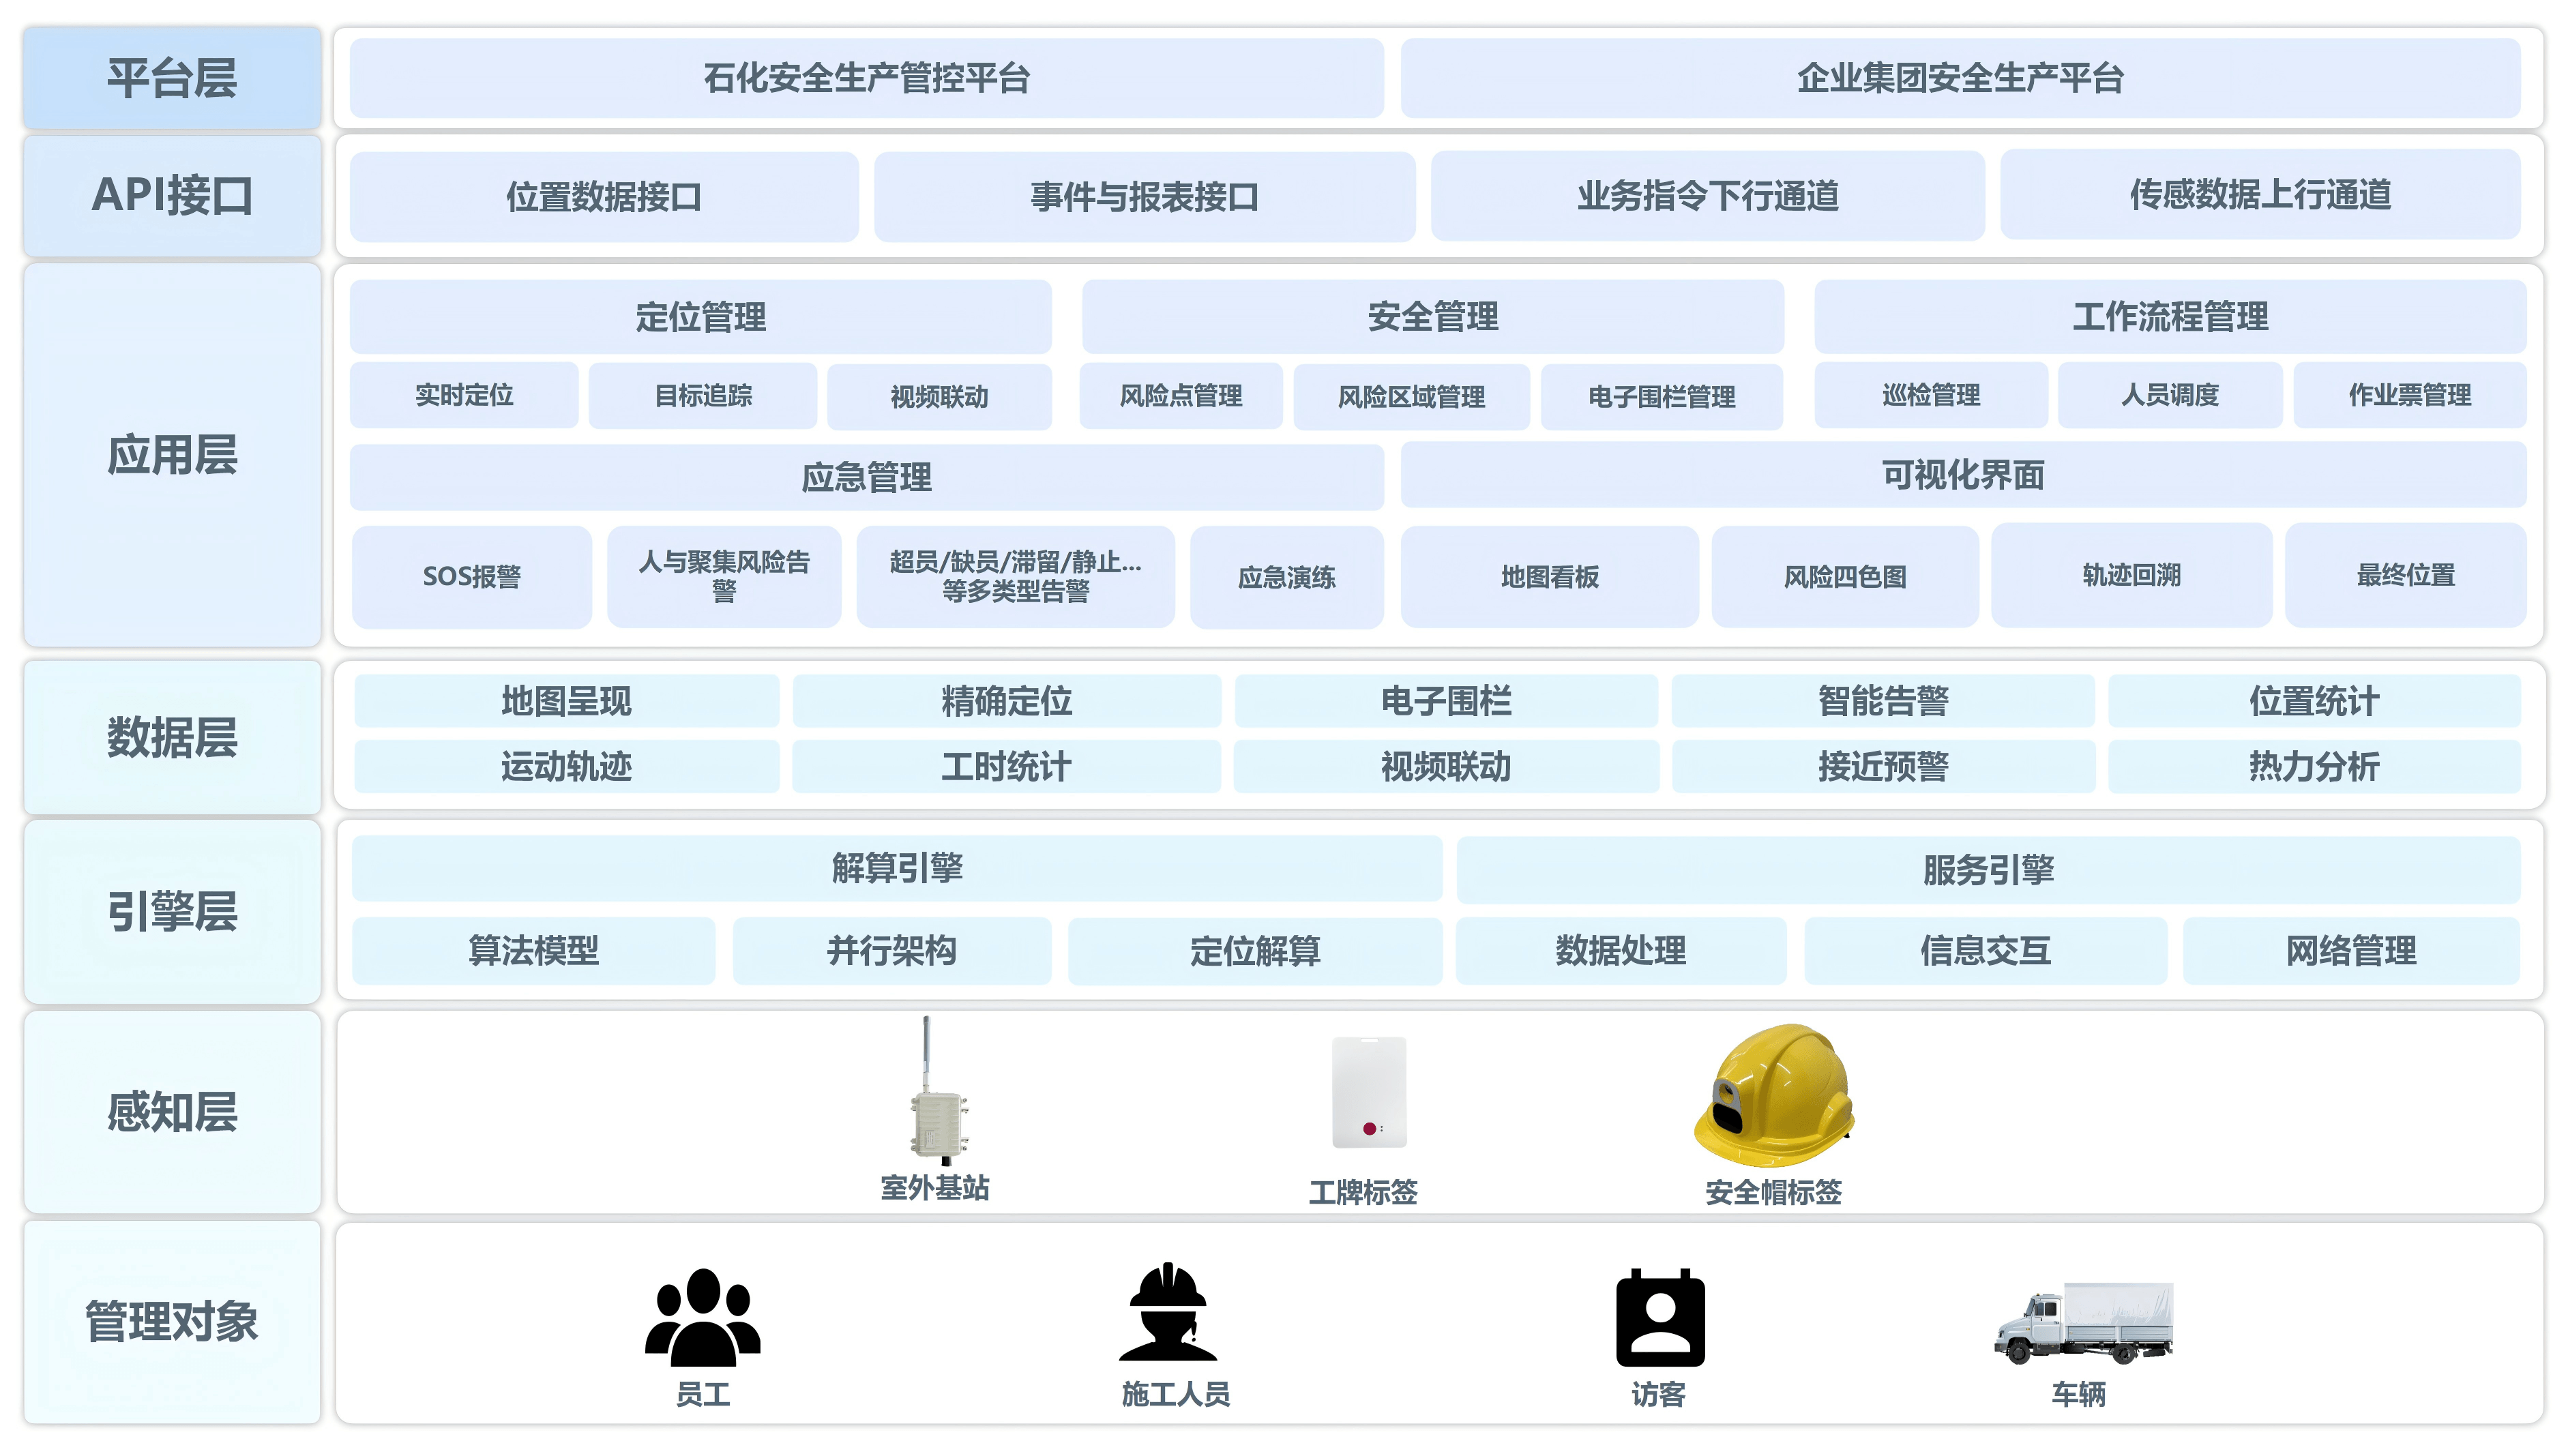The height and width of the screenshot is (1456, 2568).
Task: Click the 室外基站 outdoor base station image
Action: (x=938, y=1091)
